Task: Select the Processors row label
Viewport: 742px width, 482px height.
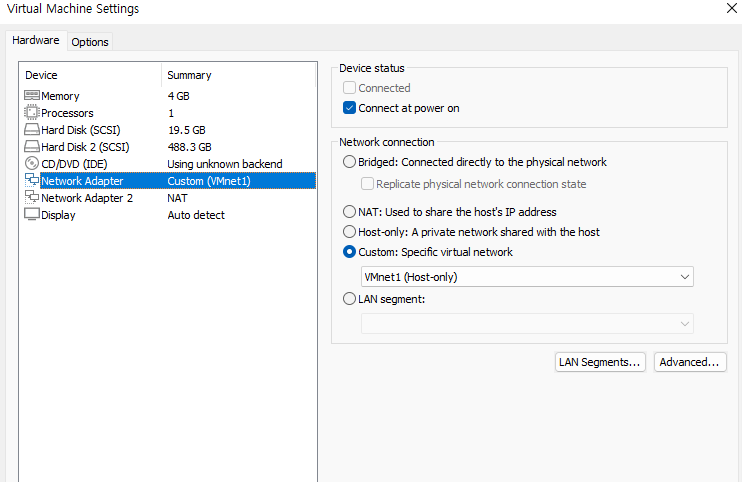Action: 67,113
